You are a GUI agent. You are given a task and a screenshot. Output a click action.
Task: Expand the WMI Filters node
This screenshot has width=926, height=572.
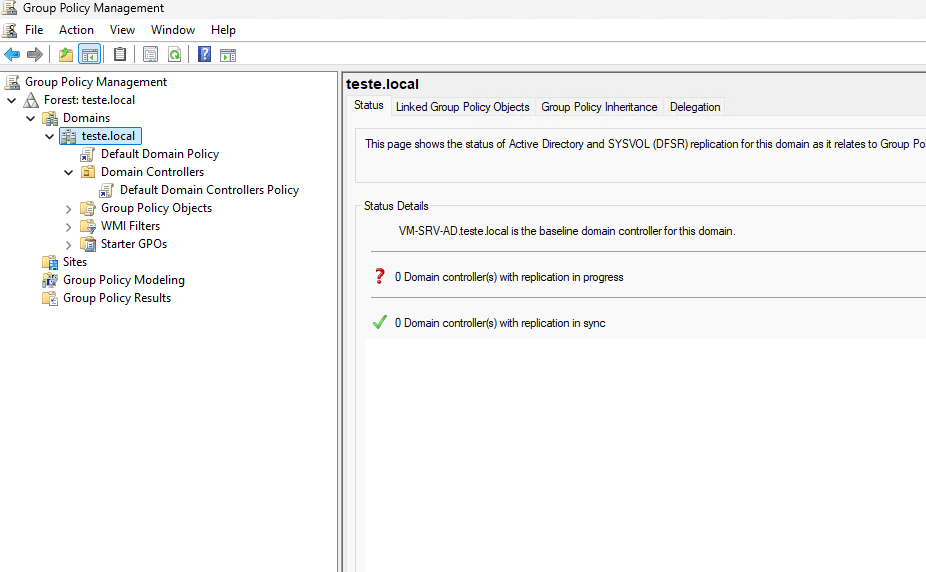[69, 226]
